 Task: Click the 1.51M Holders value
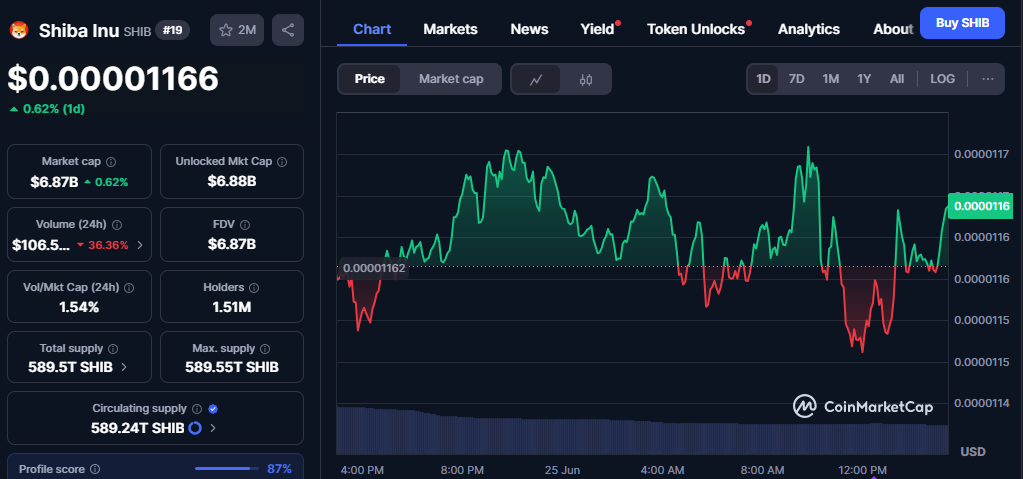(232, 307)
